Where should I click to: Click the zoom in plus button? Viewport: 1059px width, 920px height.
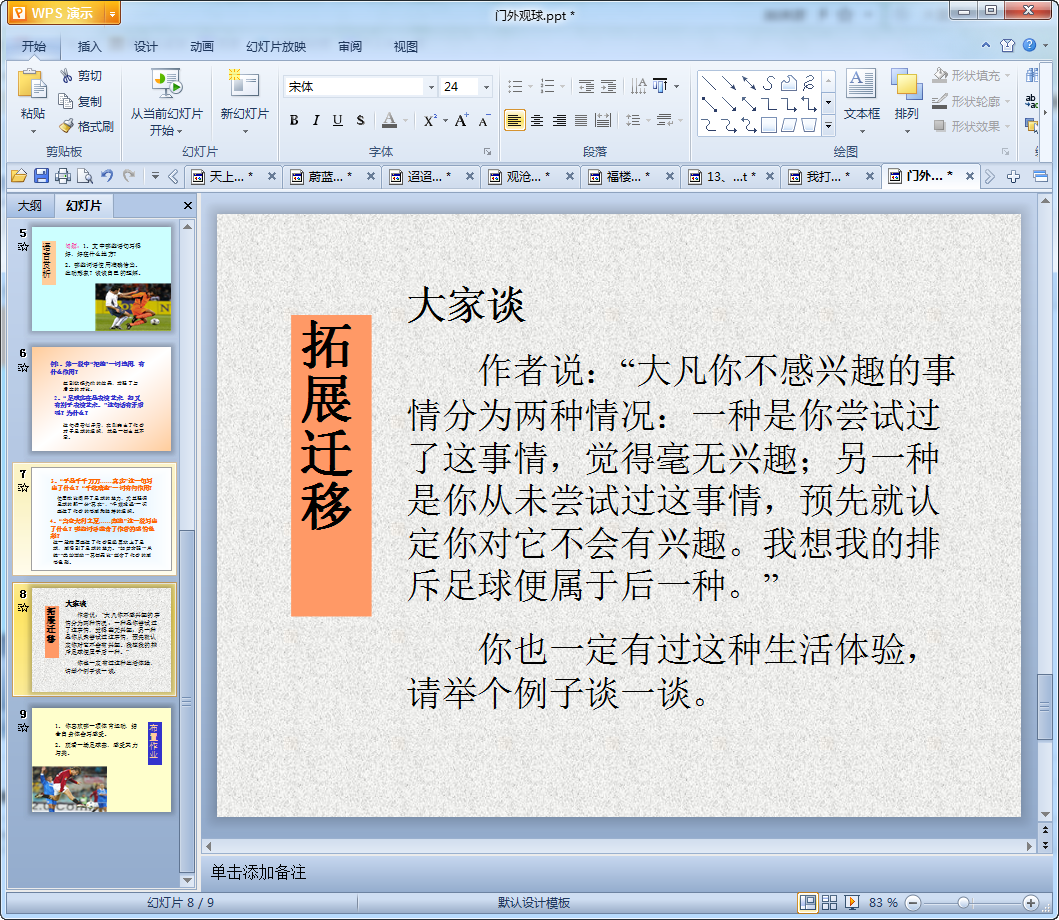(x=1031, y=902)
